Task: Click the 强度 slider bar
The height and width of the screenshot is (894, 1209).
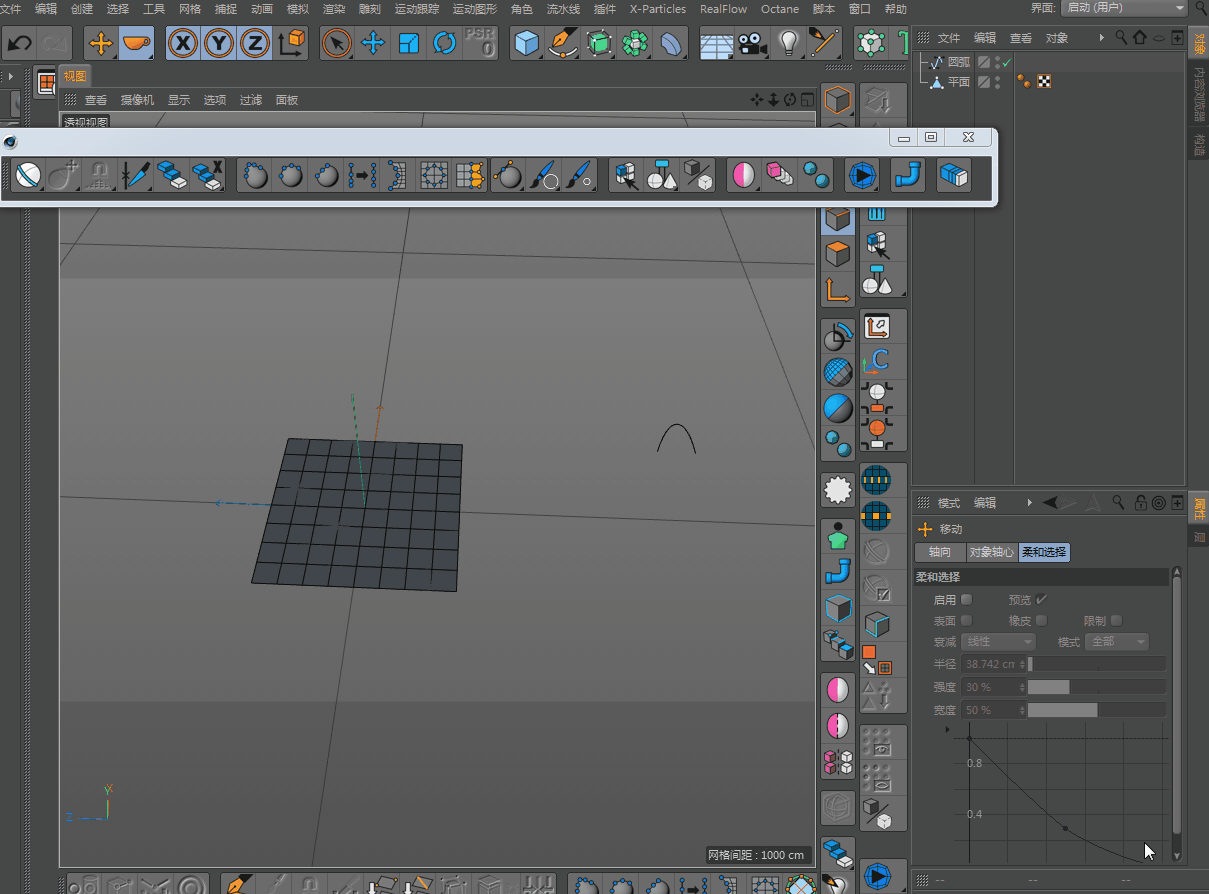Action: coord(1096,687)
